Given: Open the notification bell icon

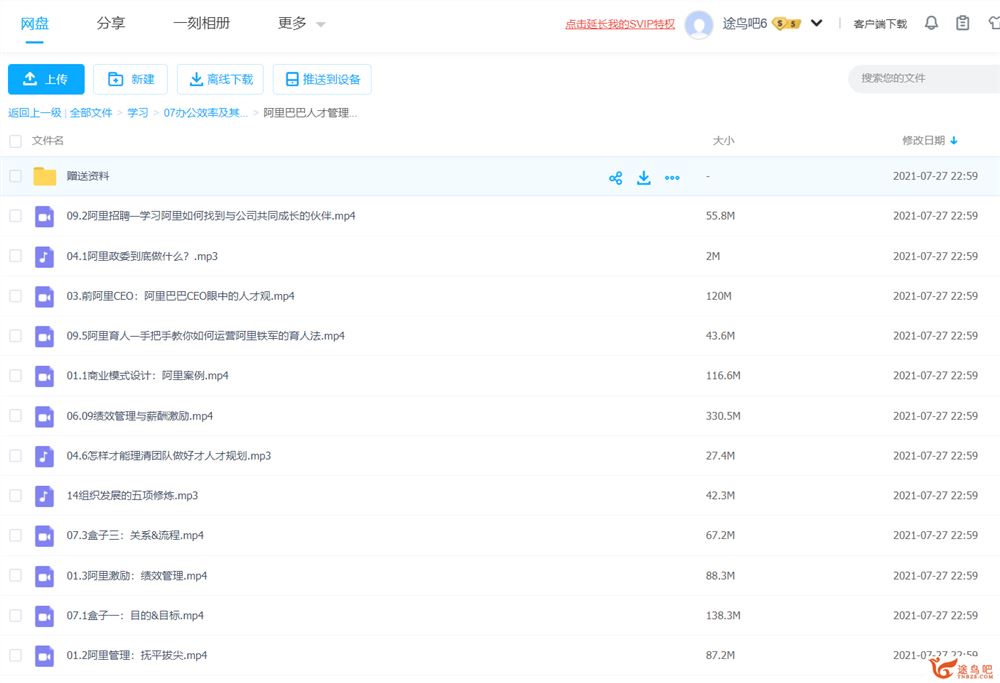Looking at the screenshot, I should [931, 23].
